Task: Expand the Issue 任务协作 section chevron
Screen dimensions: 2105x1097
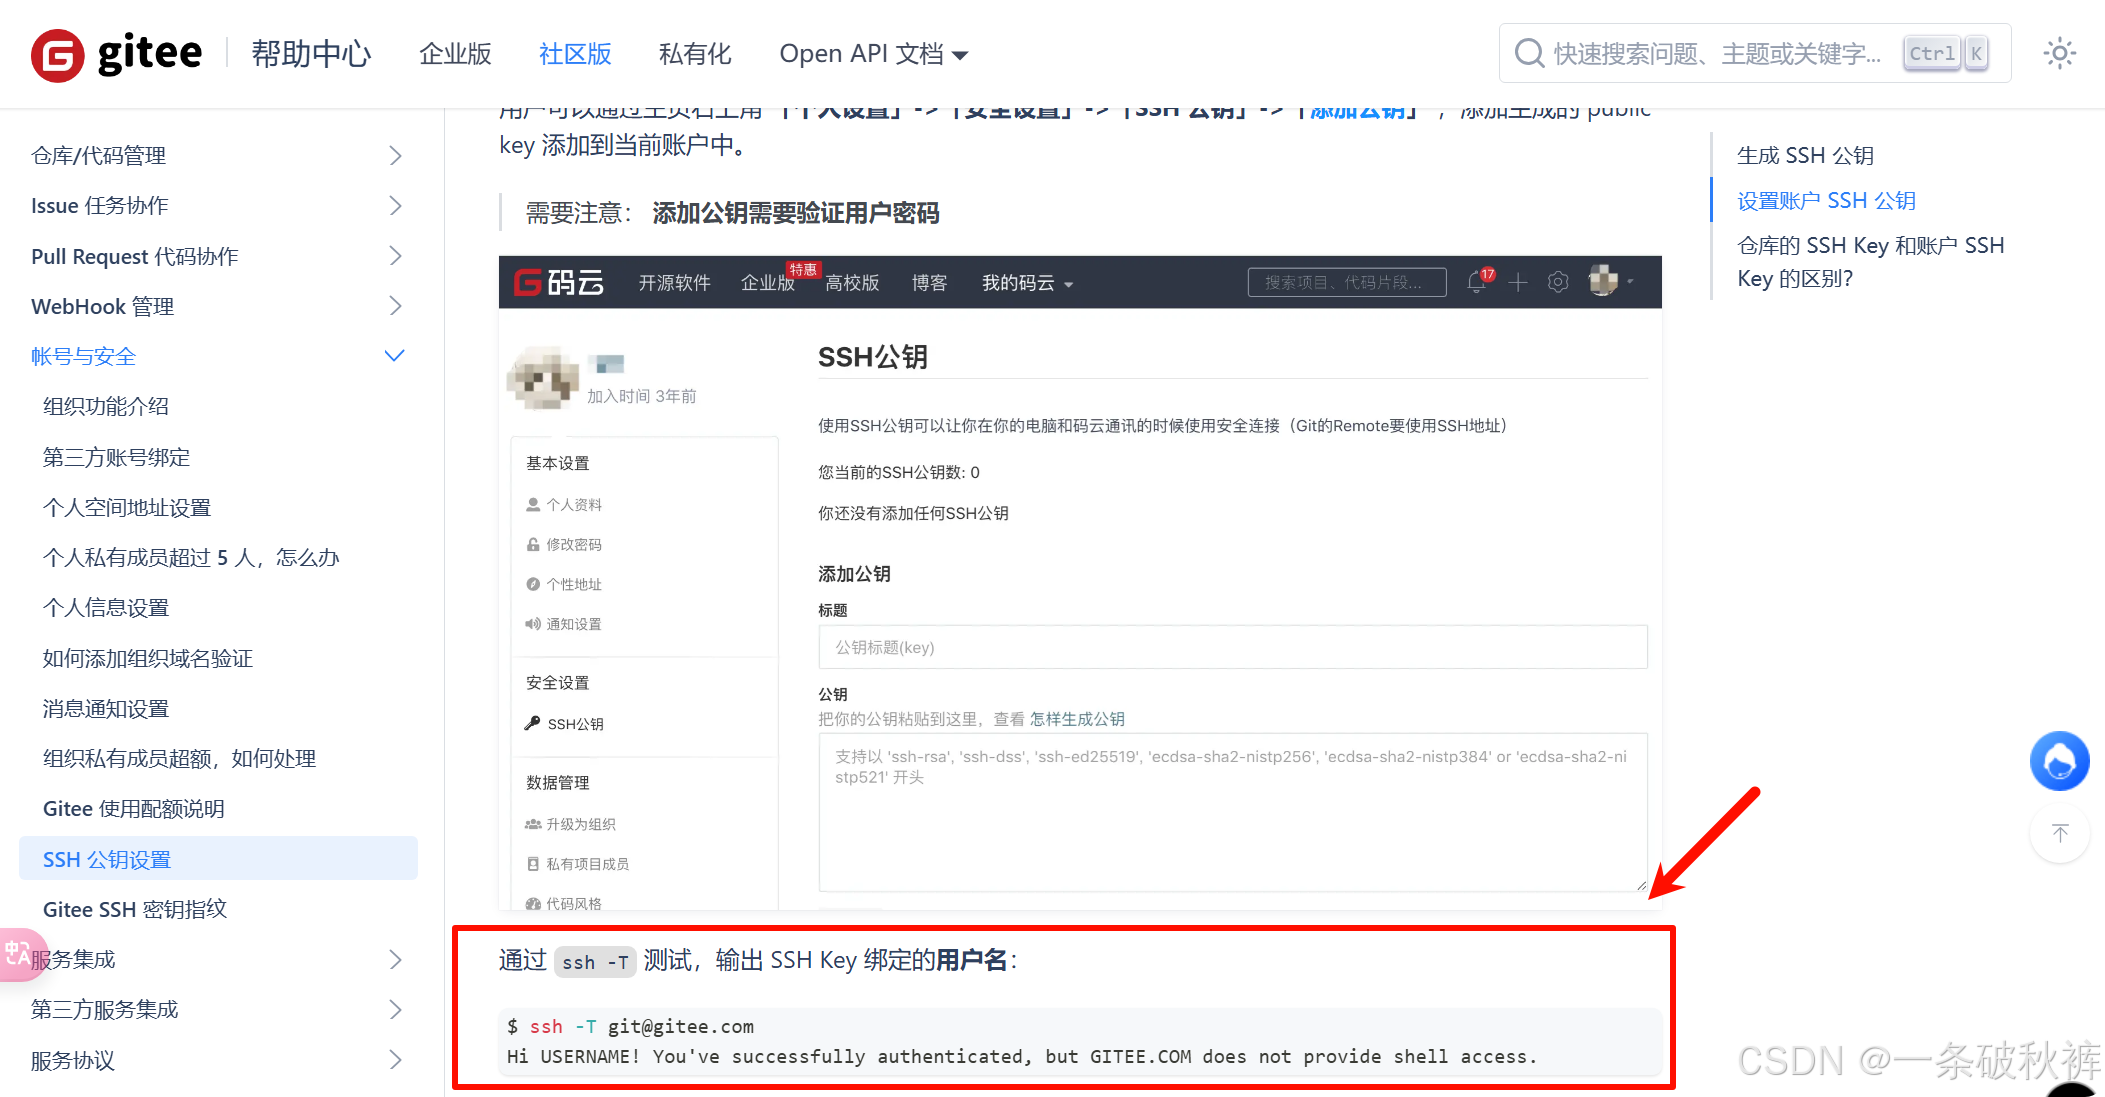Action: 395,205
